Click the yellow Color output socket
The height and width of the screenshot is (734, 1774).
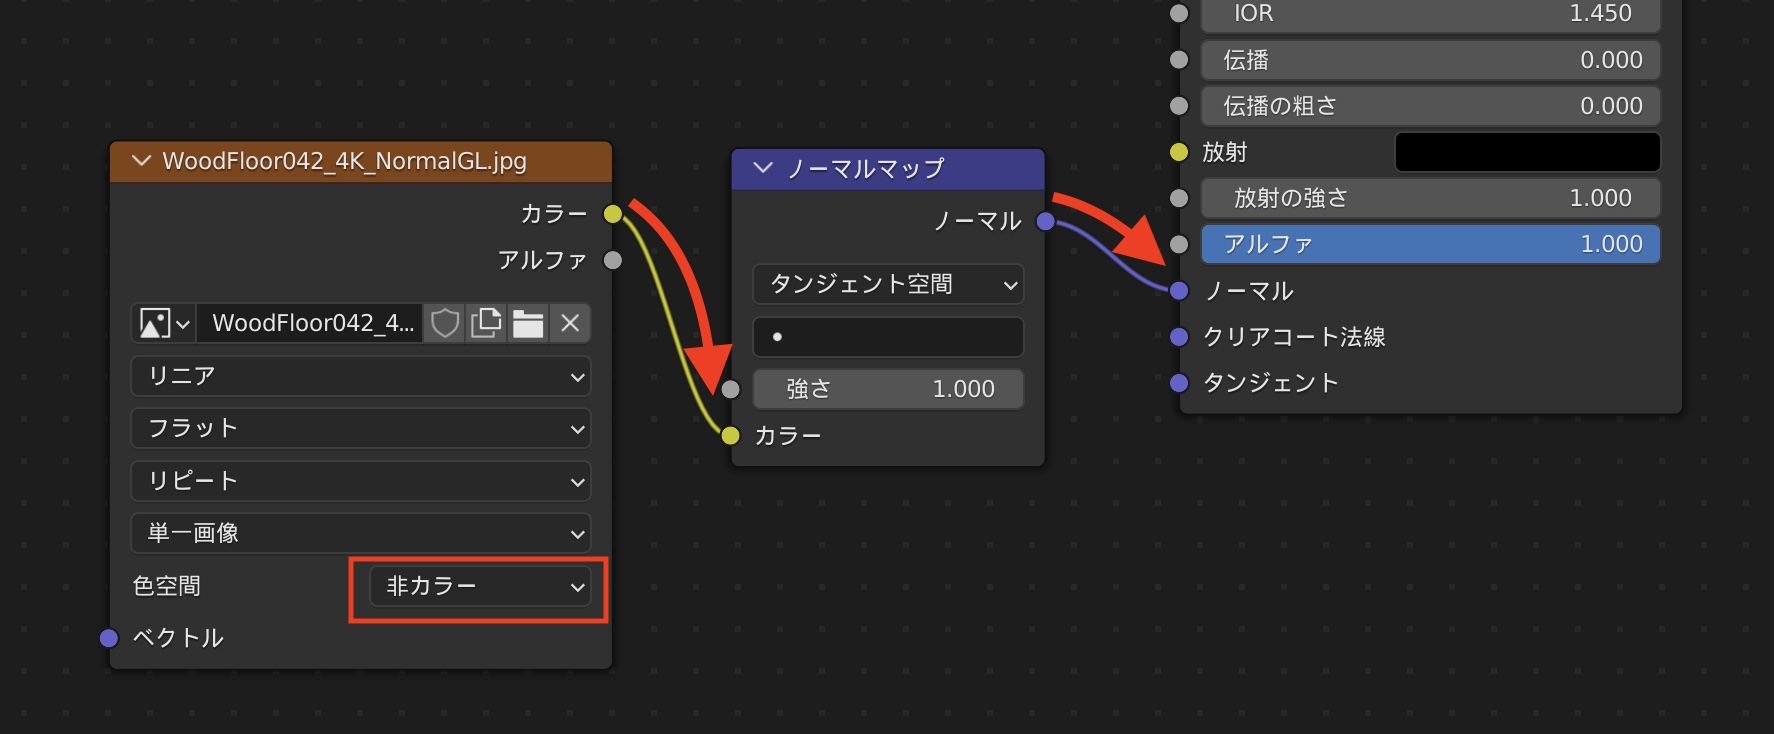pos(613,214)
